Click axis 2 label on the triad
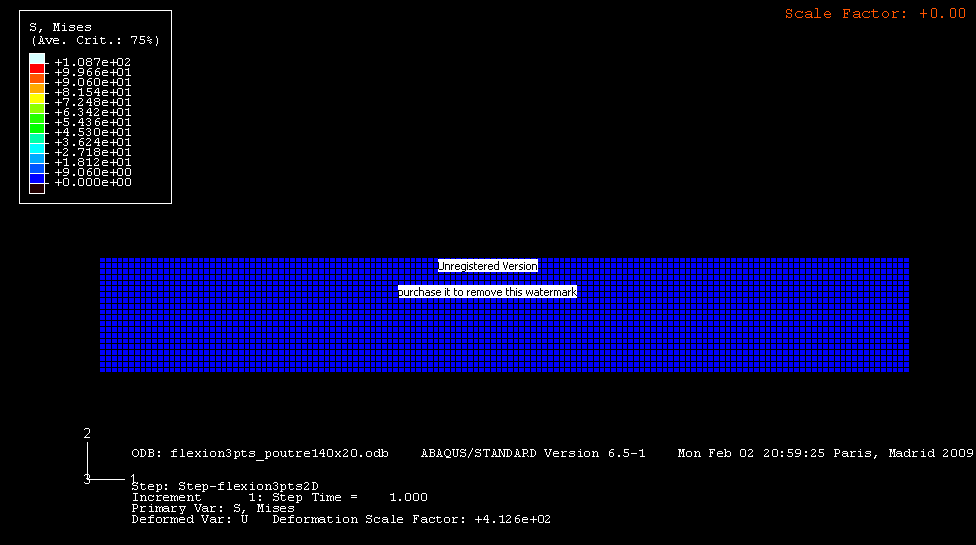Screen dimensions: 976x545 (87, 433)
